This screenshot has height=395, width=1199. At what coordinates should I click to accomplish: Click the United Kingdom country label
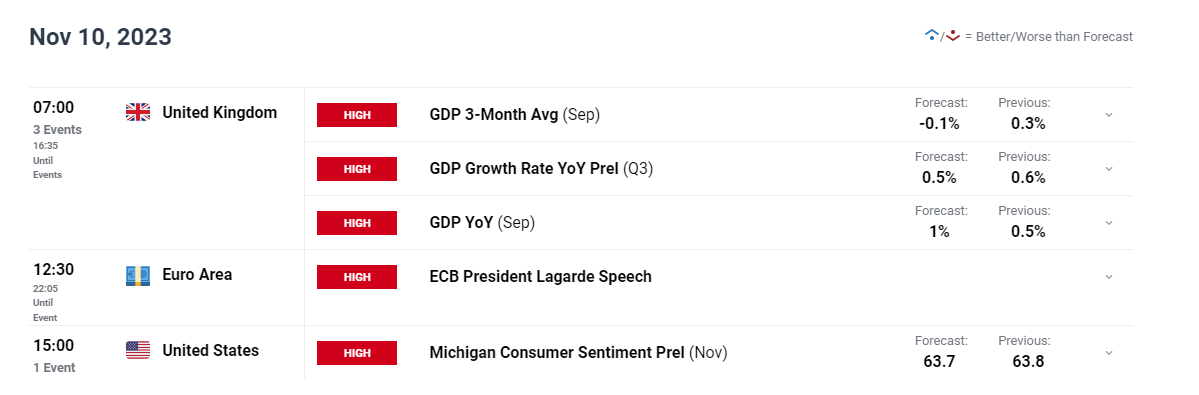pyautogui.click(x=219, y=113)
